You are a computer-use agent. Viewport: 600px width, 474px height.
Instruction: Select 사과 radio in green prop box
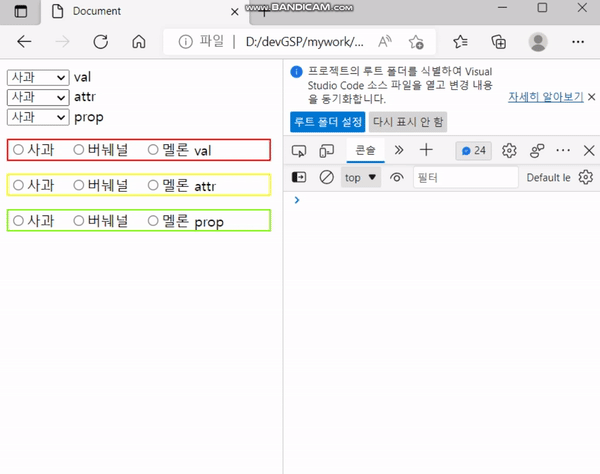(18, 220)
